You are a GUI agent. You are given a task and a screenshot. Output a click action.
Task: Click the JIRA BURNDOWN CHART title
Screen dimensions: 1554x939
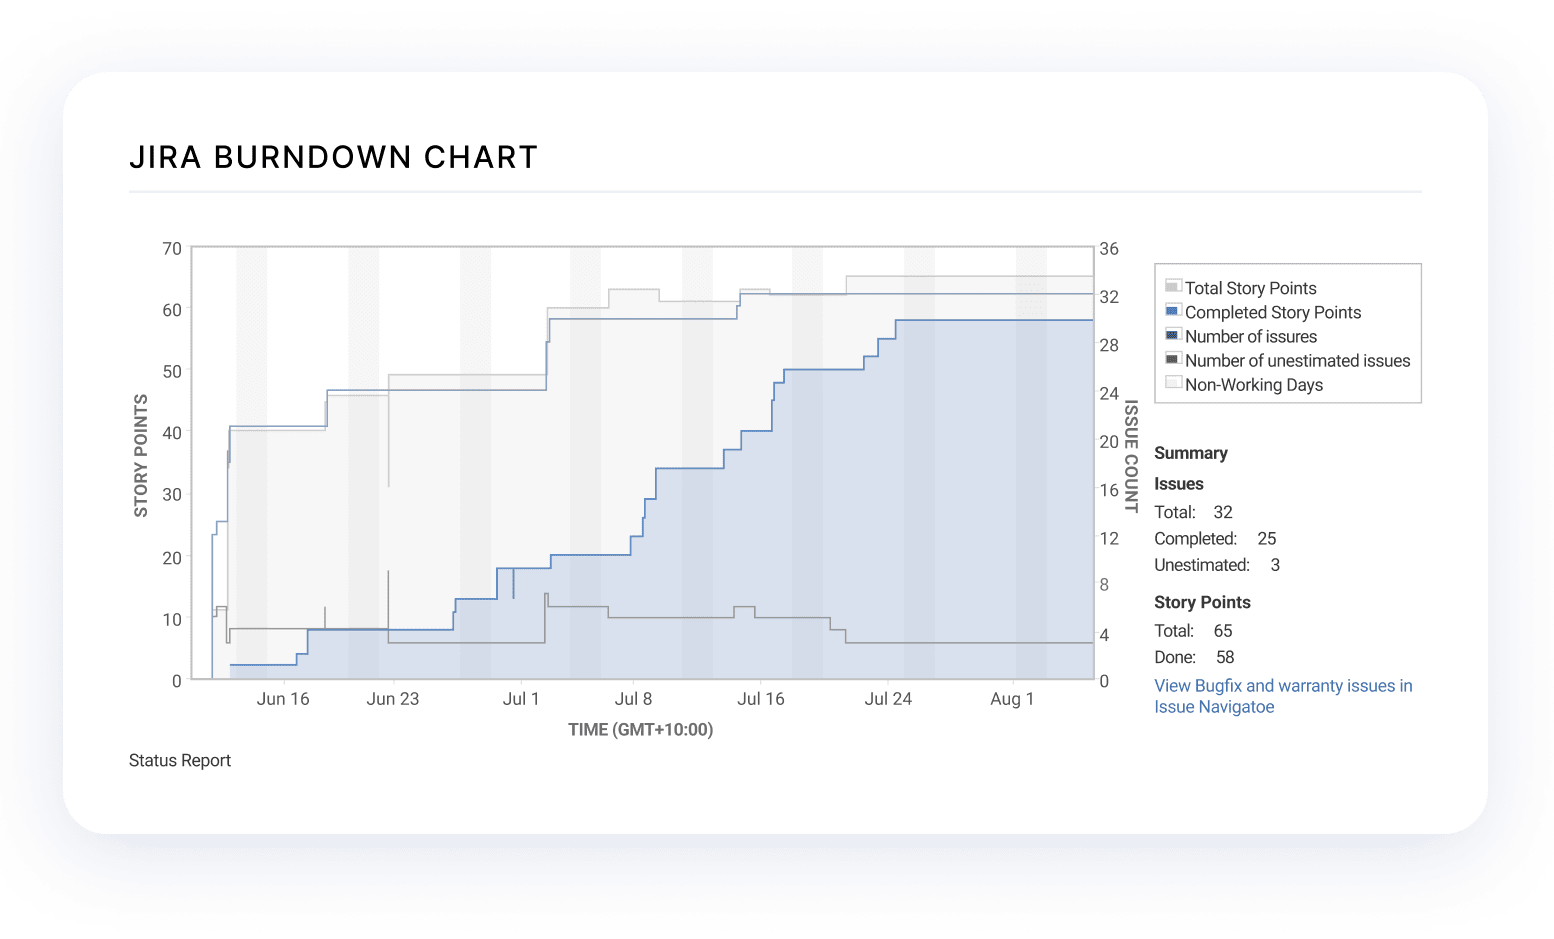pos(334,157)
